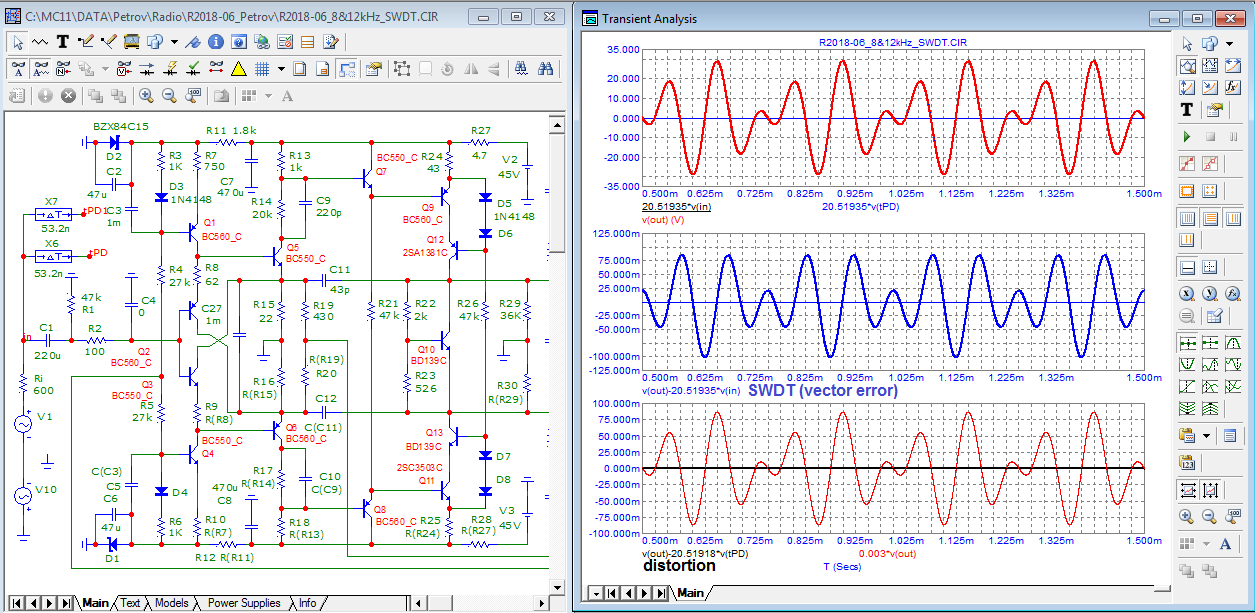Click Zoom In on analysis toolbar
This screenshot has width=1255, height=613.
1187,517
